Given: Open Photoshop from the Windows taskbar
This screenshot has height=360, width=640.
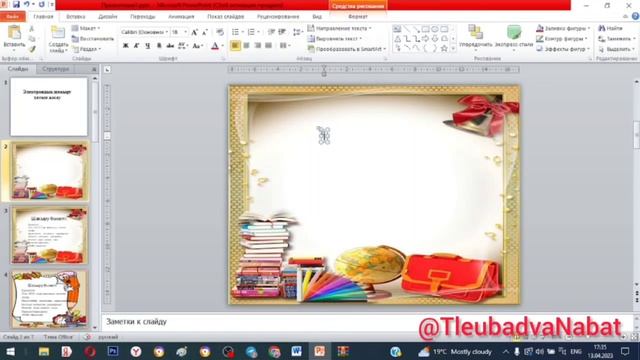Looking at the screenshot, I should click(113, 351).
